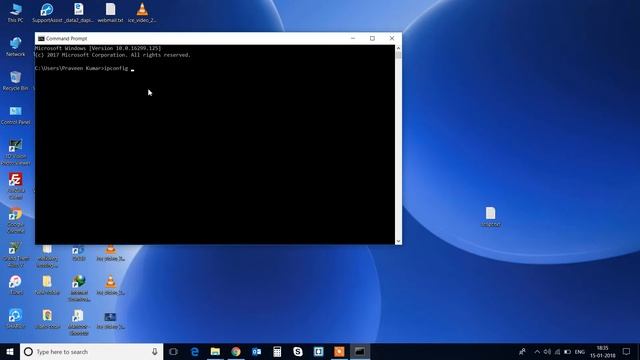640x360 pixels.
Task: Select the iTunes desktop shortcut
Action: pyautogui.click(x=16, y=284)
